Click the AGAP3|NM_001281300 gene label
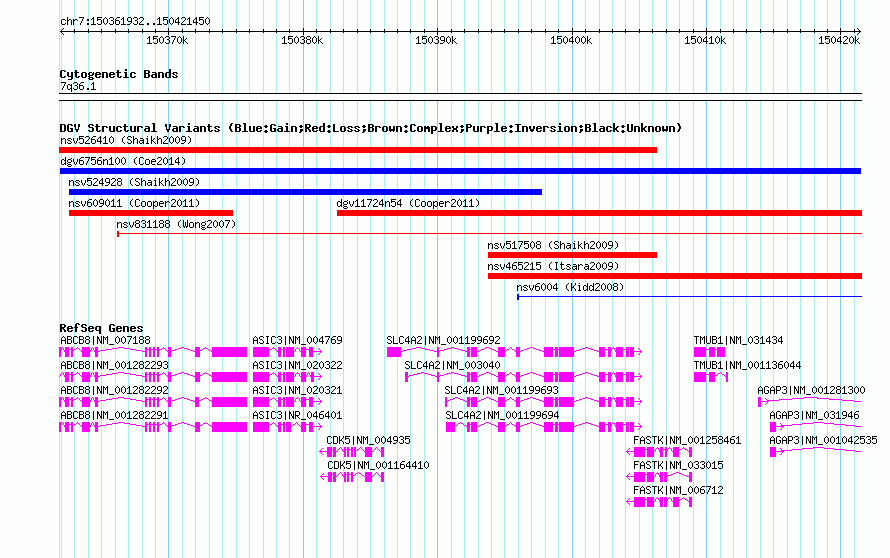Image resolution: width=890 pixels, height=558 pixels. coord(811,391)
